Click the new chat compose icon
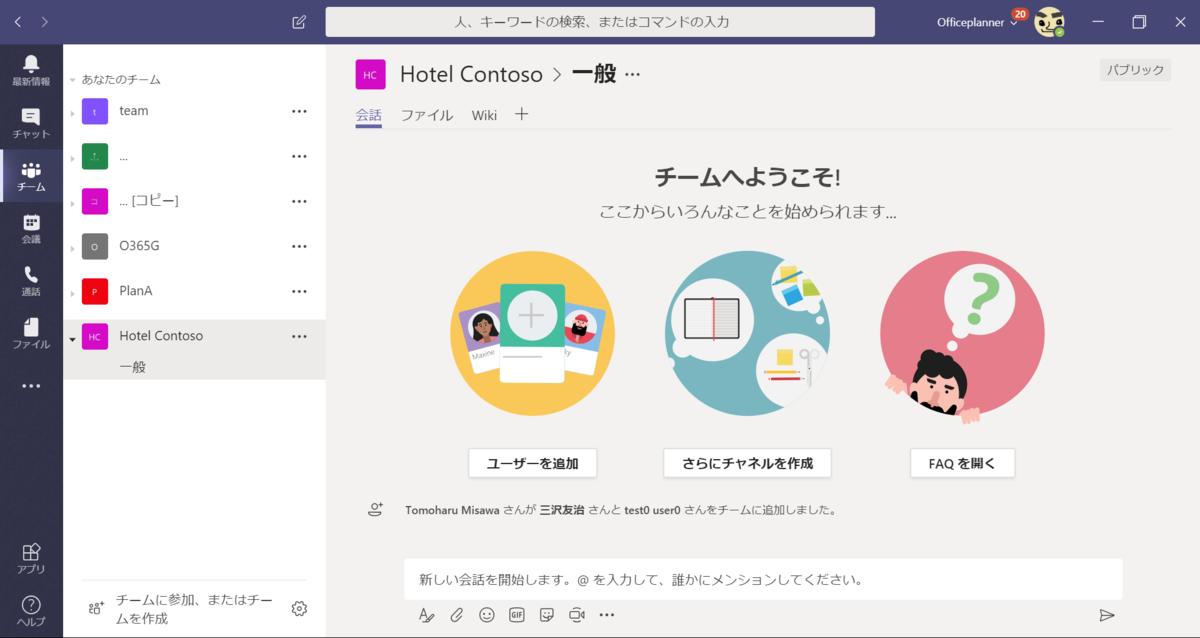 point(299,22)
